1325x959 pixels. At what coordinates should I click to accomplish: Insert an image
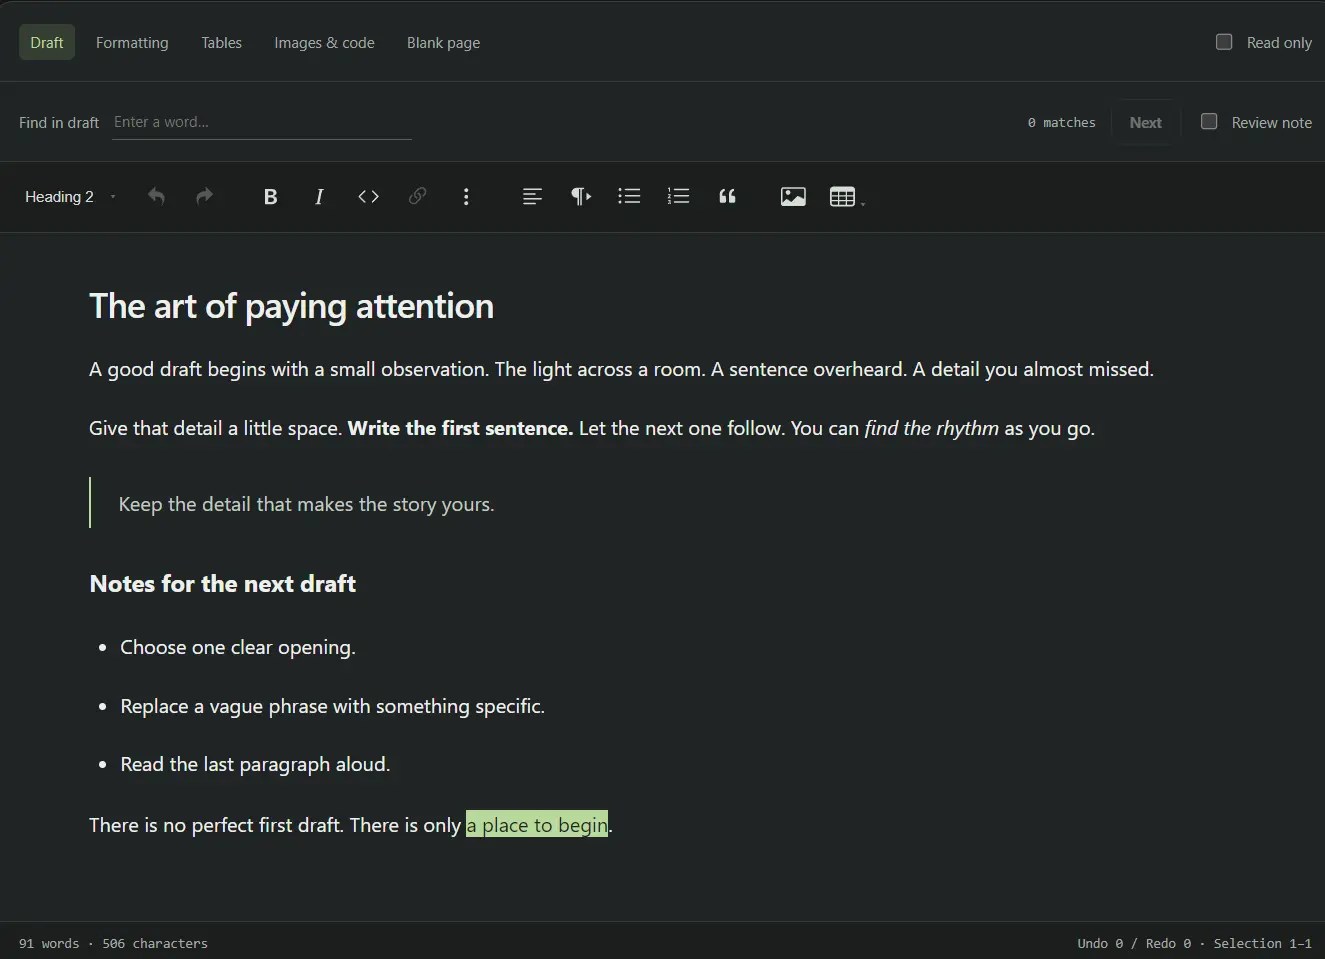[793, 196]
